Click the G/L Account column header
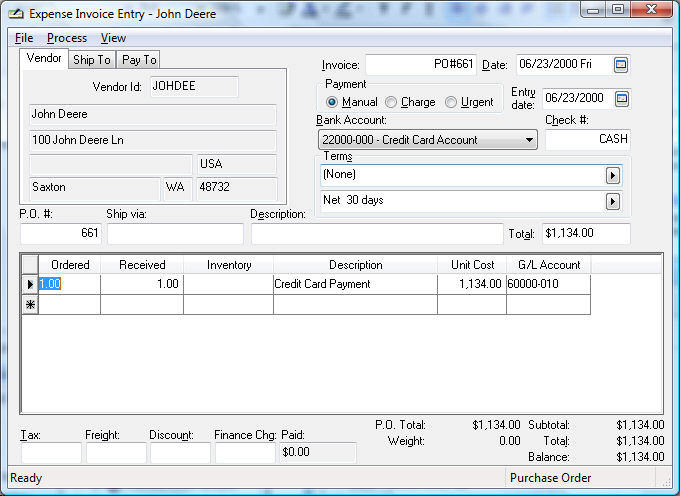The height and width of the screenshot is (496, 680). click(x=549, y=265)
